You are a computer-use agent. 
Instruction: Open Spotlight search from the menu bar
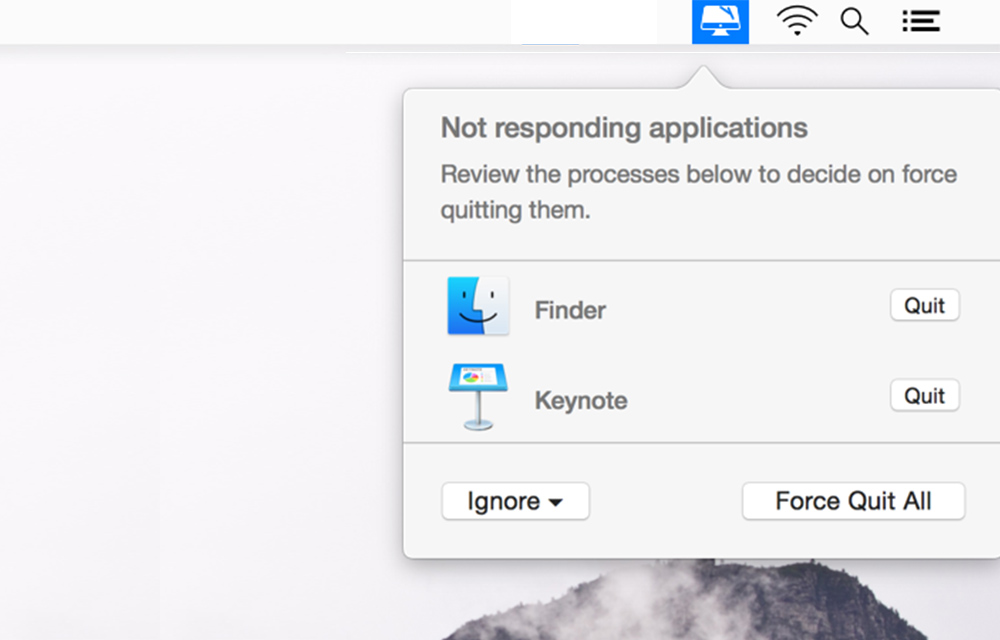pyautogui.click(x=854, y=21)
